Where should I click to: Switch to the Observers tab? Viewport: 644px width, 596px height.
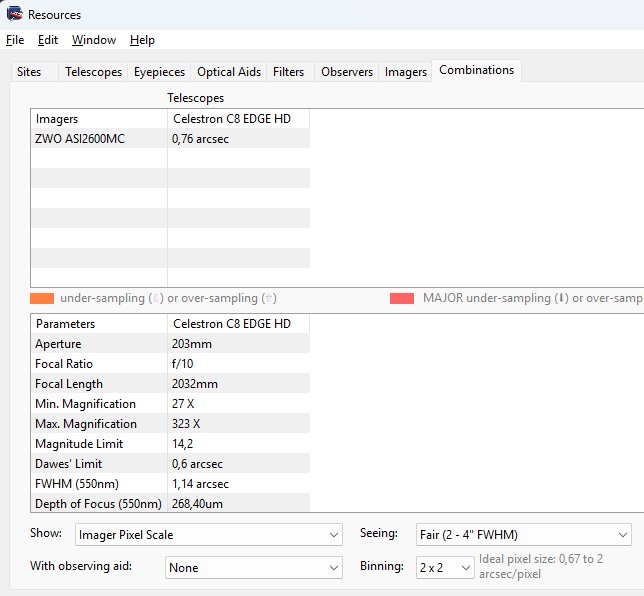347,72
